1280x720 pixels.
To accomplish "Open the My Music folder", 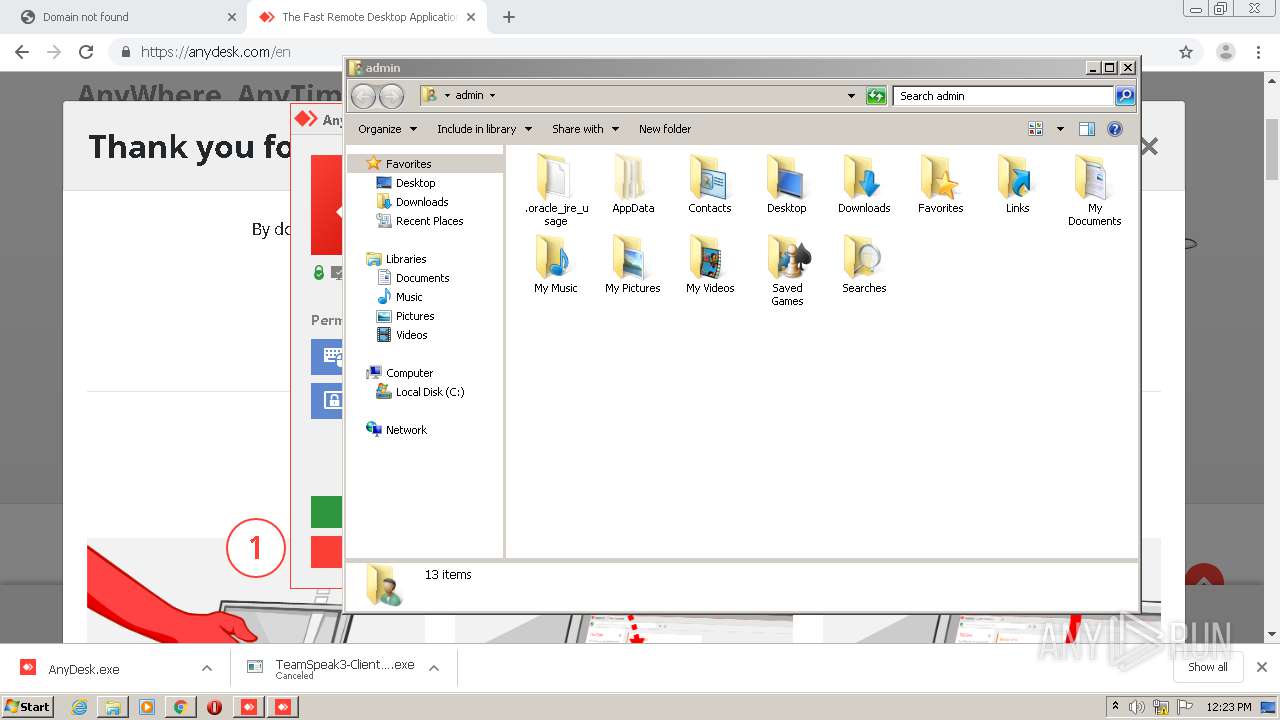I will click(556, 265).
